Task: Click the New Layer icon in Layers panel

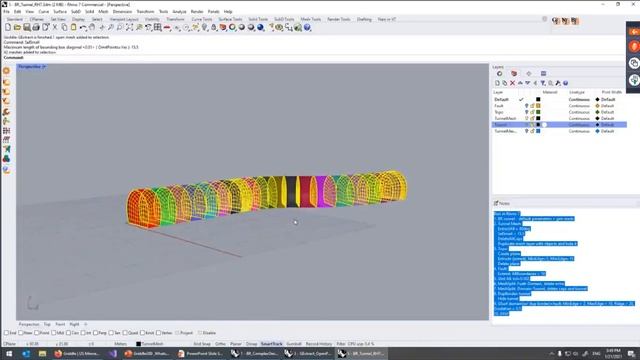Action: click(x=497, y=83)
